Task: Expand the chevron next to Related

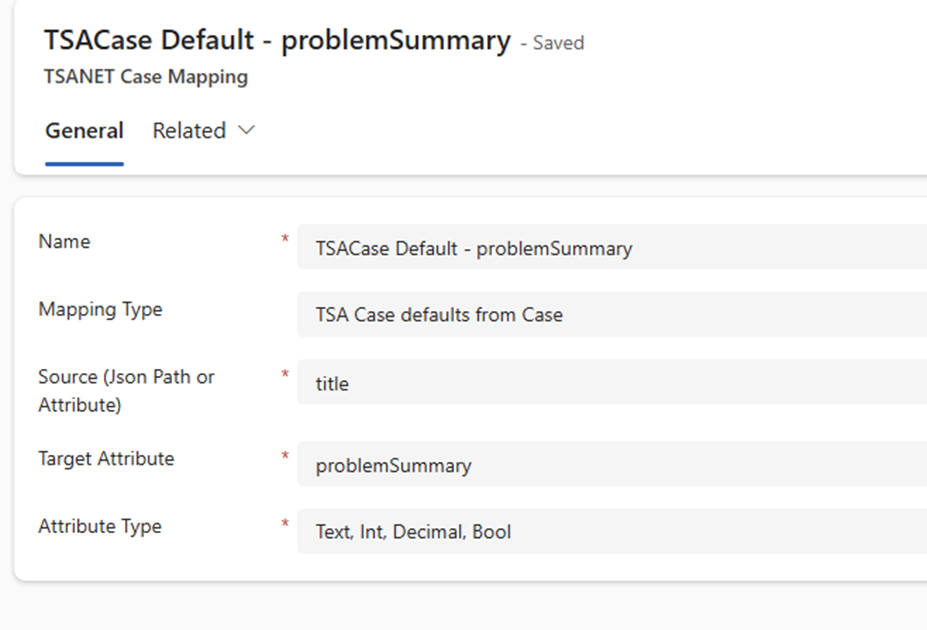Action: pyautogui.click(x=247, y=131)
